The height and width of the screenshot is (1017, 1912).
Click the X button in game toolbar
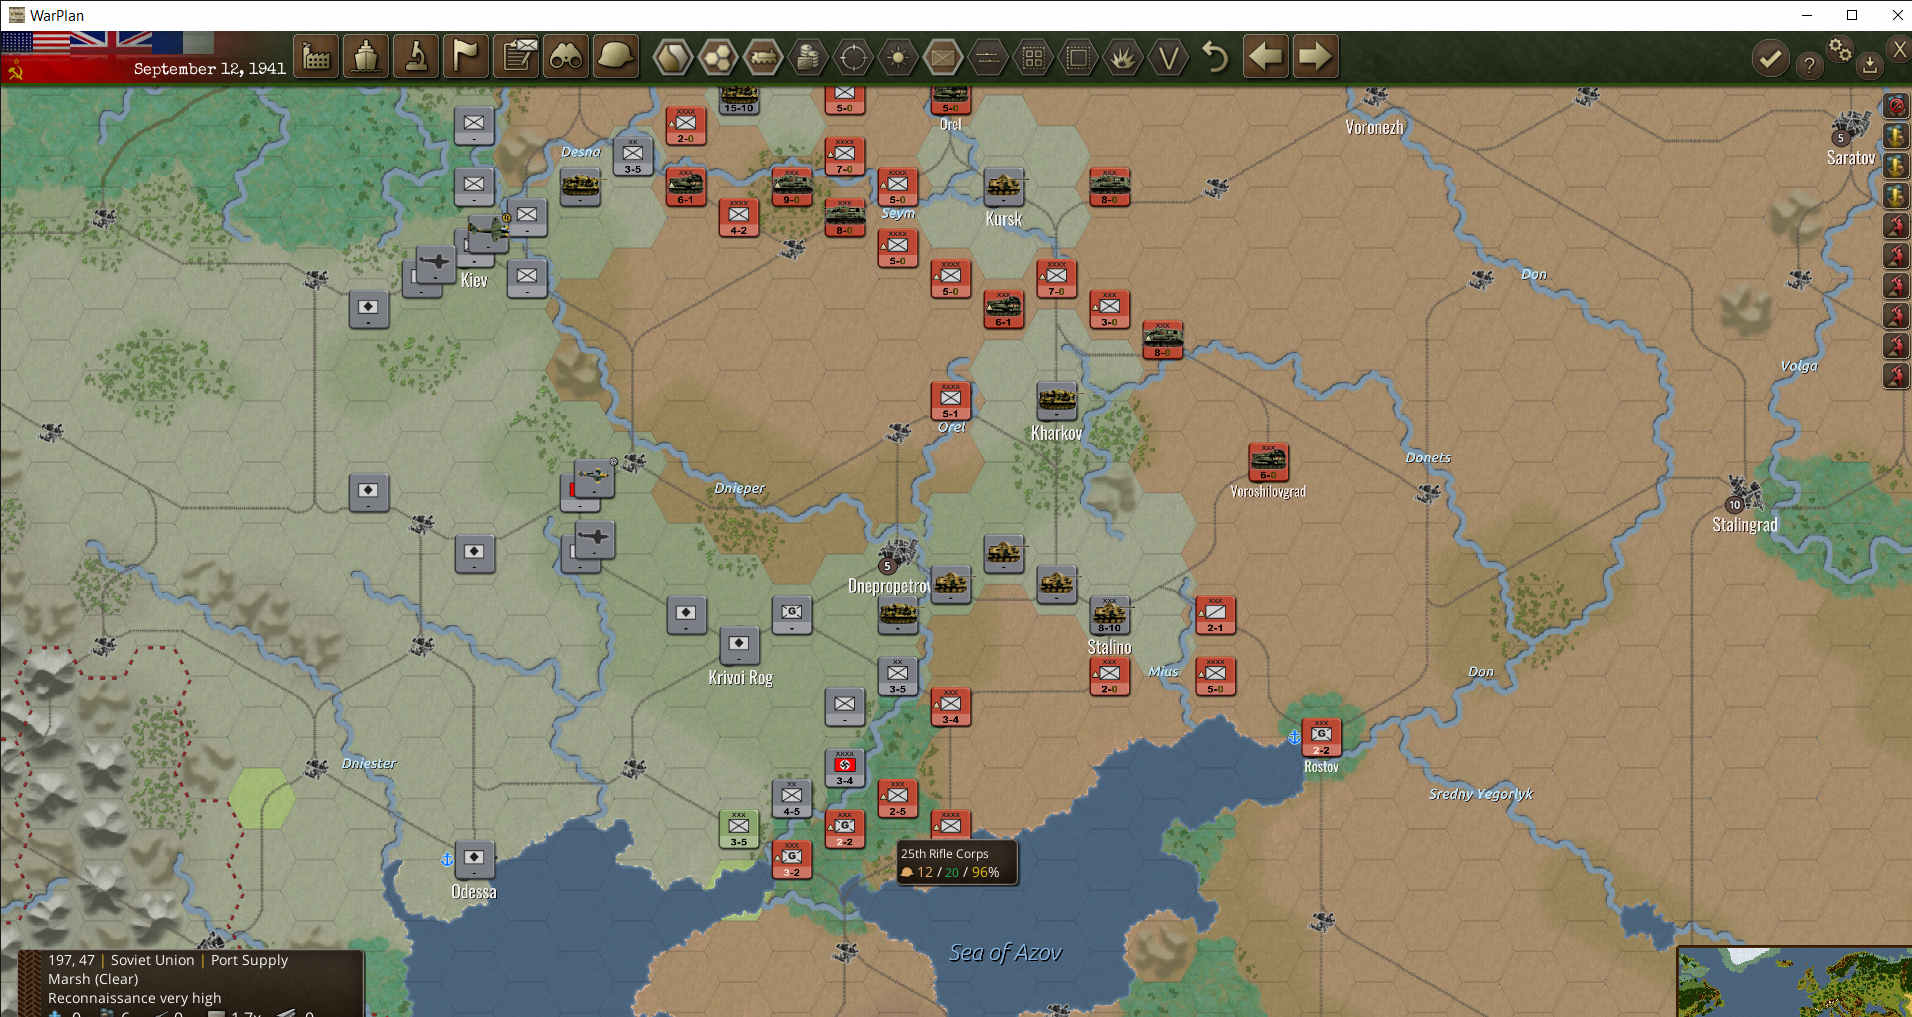(x=1899, y=49)
